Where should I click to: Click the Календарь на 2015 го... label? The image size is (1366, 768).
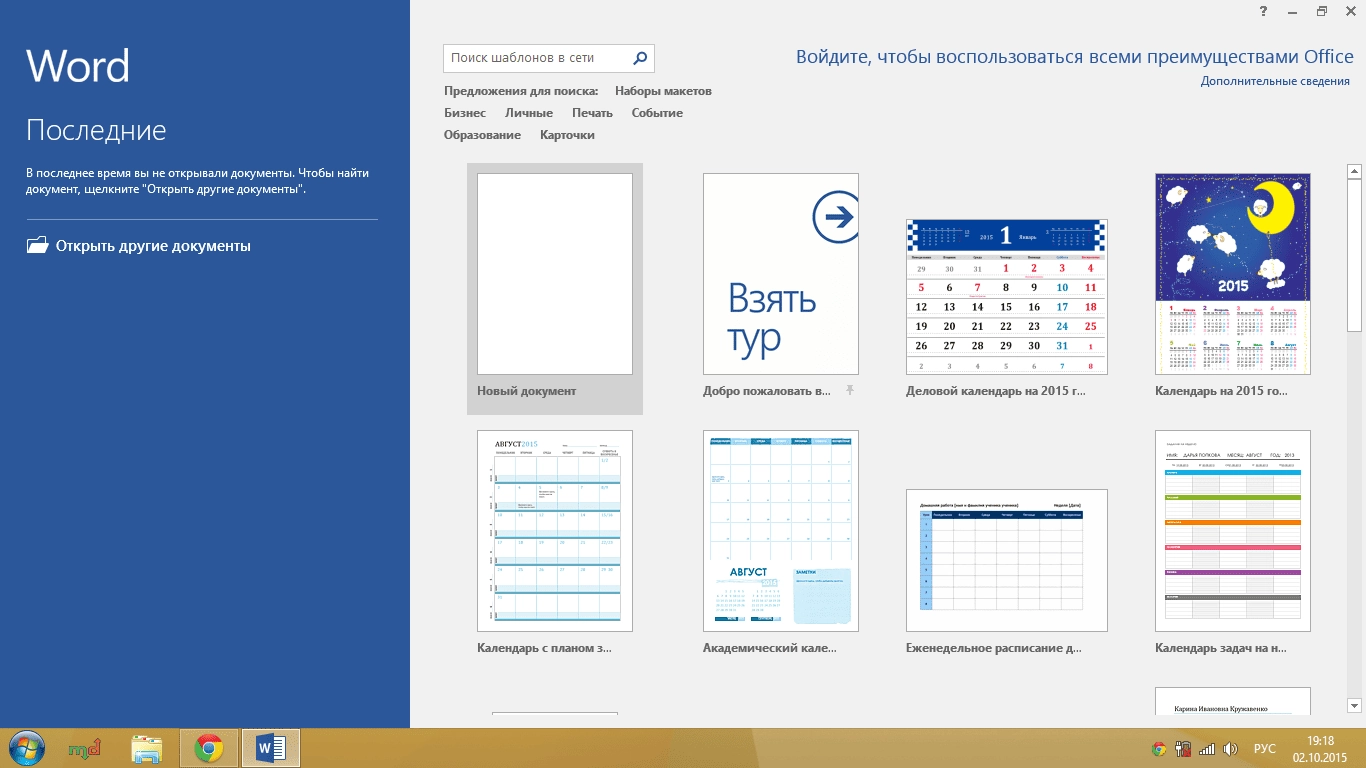coord(1221,391)
